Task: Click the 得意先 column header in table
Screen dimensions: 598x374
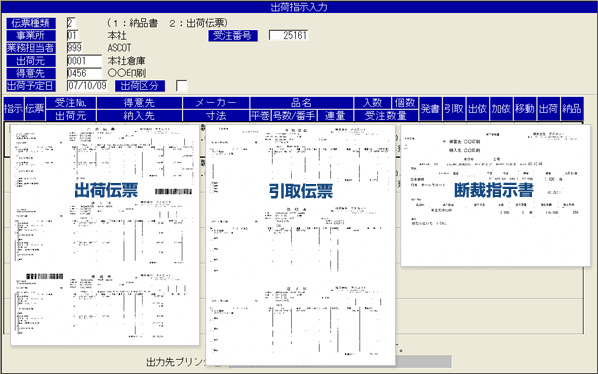Action: [x=139, y=103]
